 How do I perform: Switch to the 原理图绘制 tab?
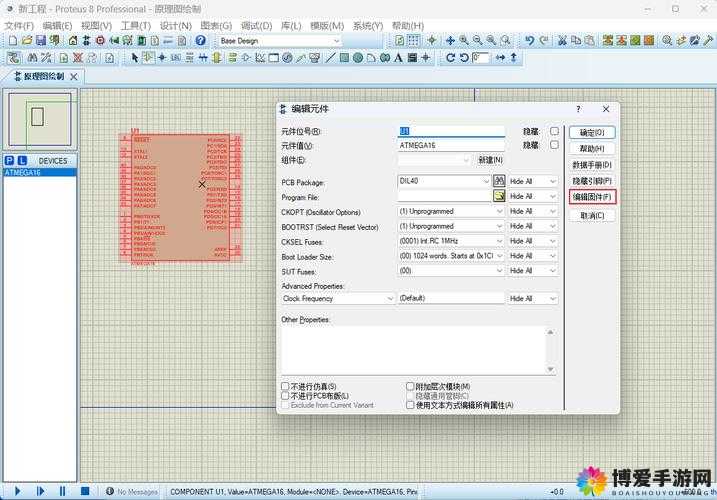click(x=44, y=76)
